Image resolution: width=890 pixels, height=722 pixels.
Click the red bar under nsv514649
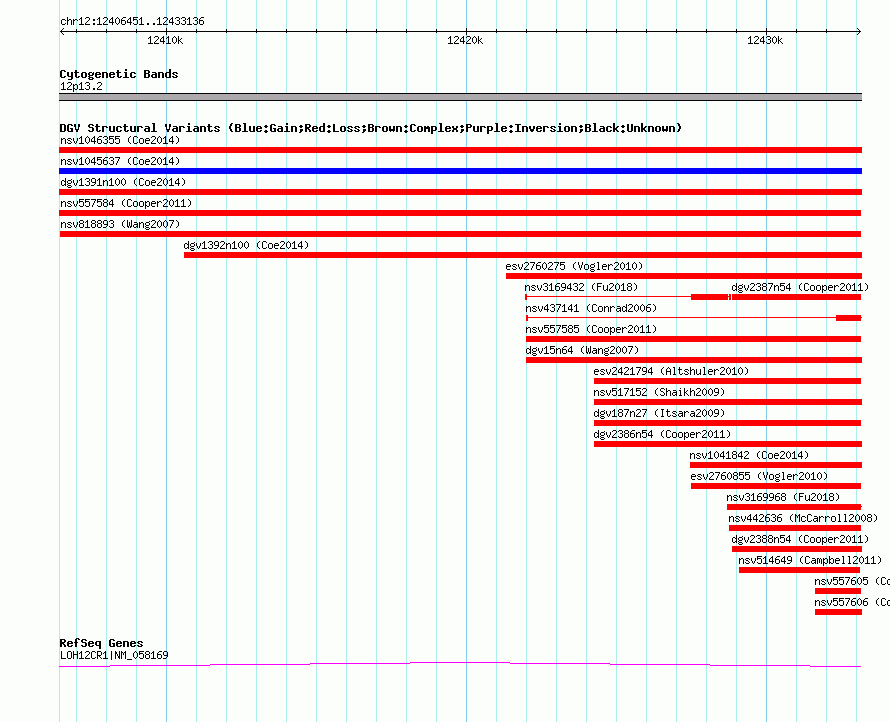click(x=799, y=570)
